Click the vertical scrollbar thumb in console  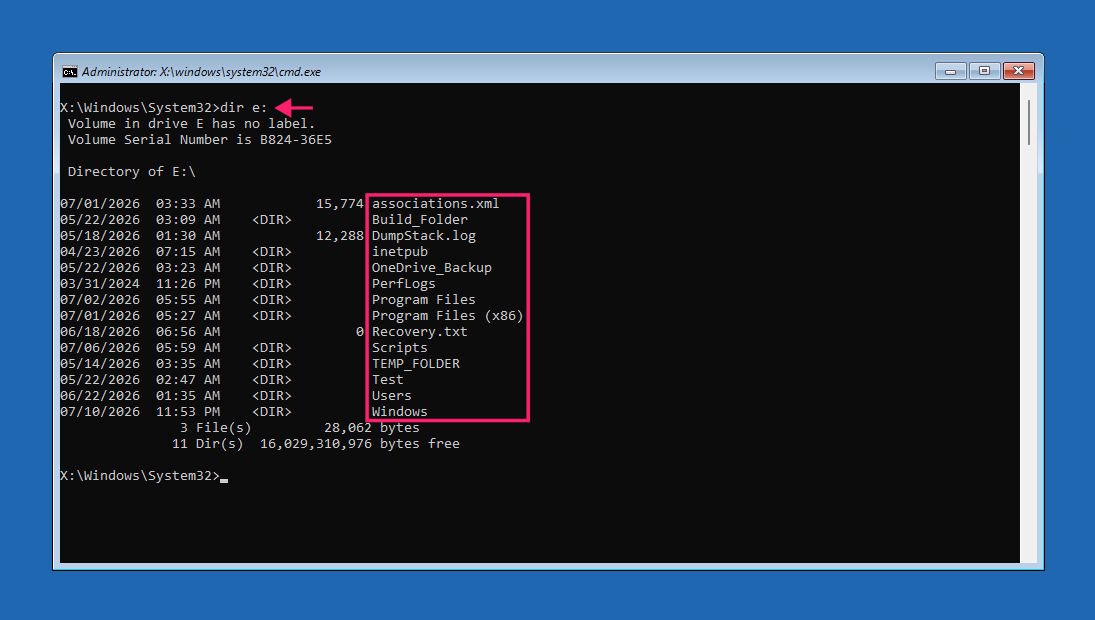click(x=1029, y=122)
